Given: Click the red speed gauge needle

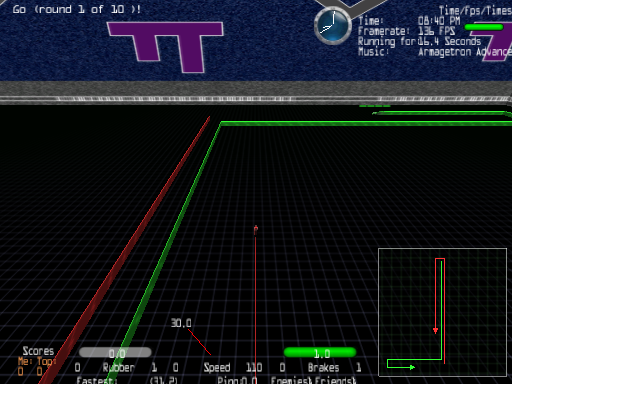Looking at the screenshot, I should 199,342.
